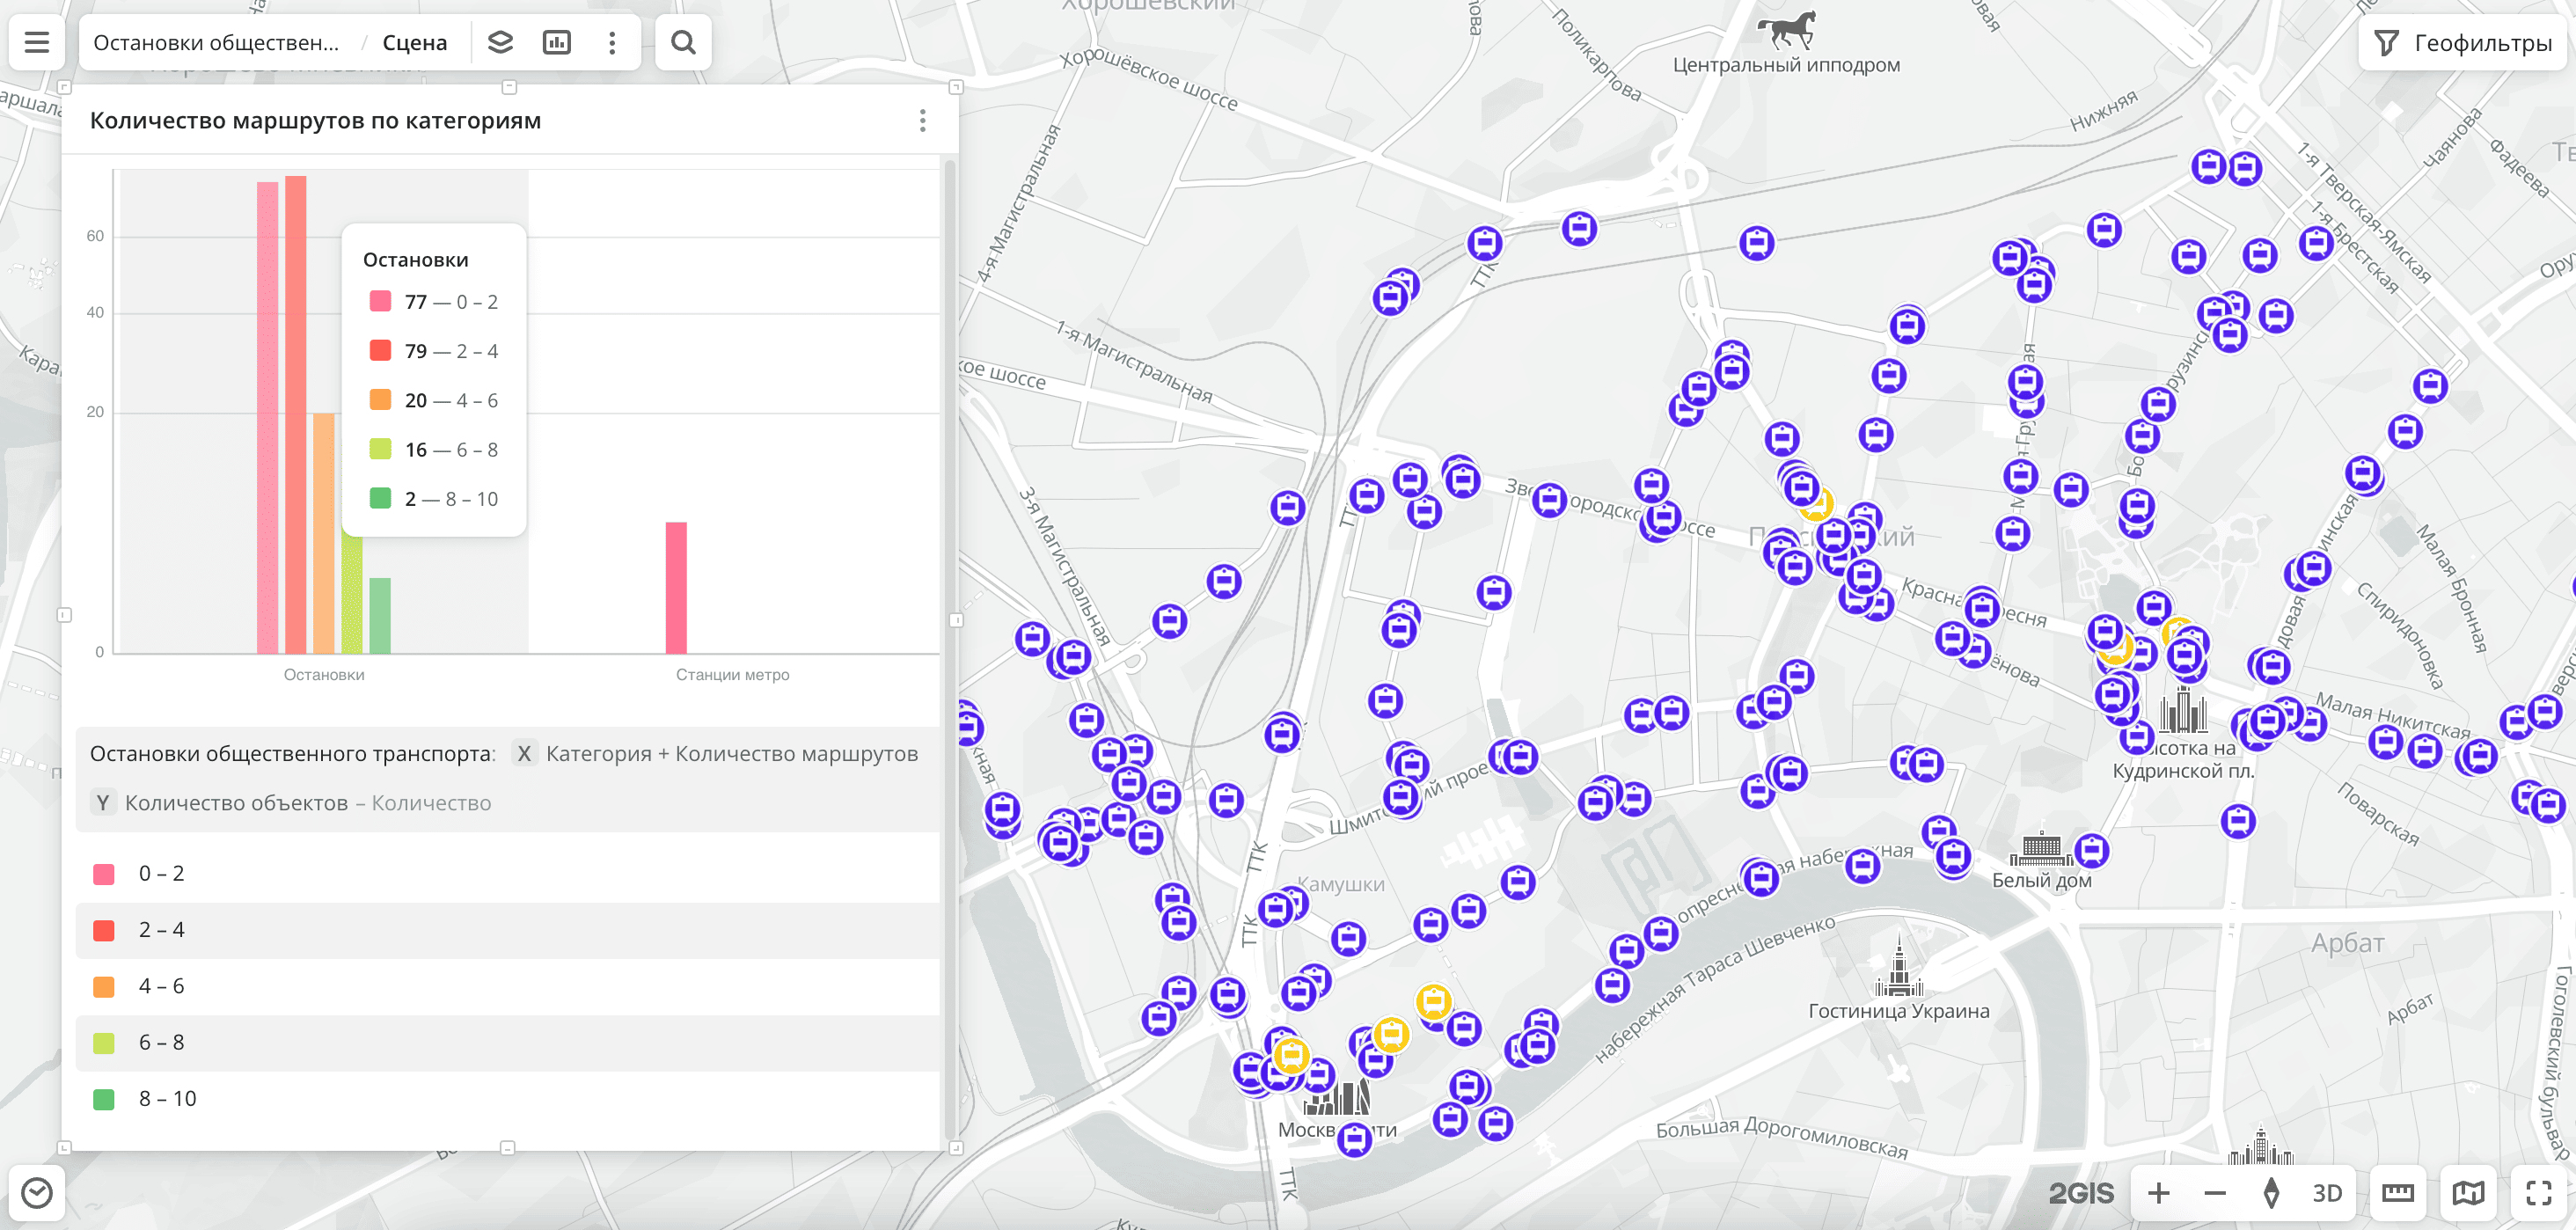Zoom in the map with plus
Viewport: 2576px width, 1230px height.
click(x=2158, y=1192)
